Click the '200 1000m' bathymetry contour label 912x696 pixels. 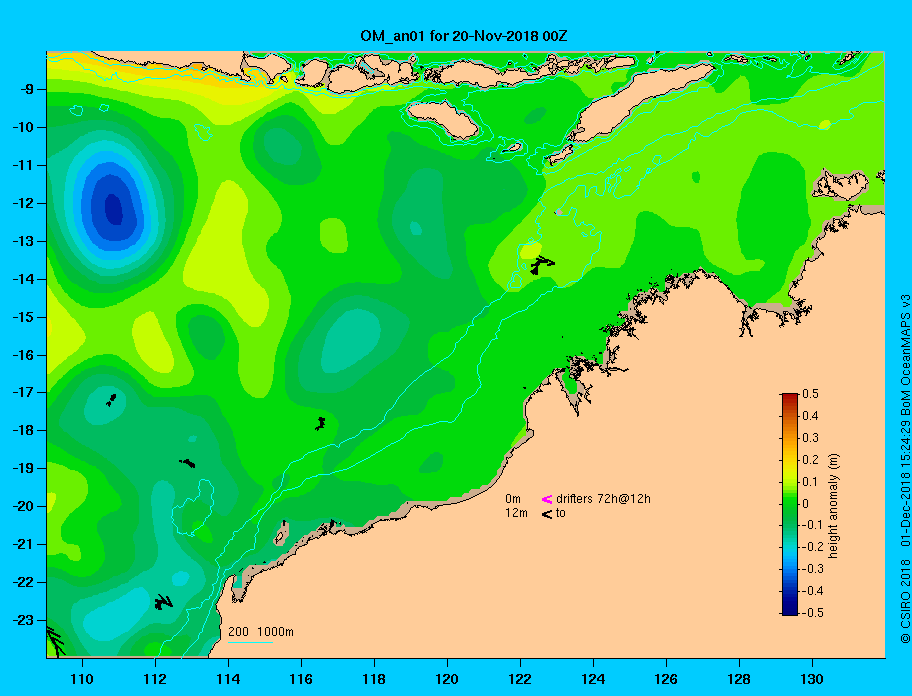pyautogui.click(x=261, y=632)
